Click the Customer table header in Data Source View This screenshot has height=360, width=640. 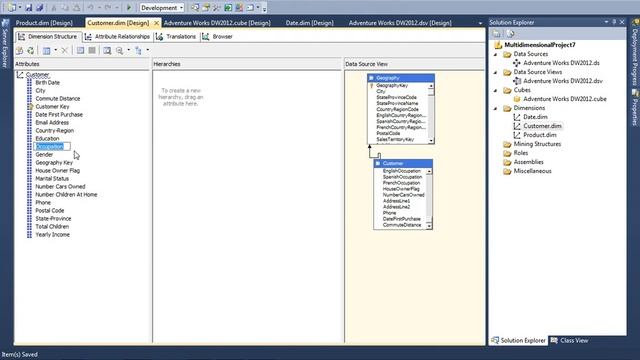coord(403,163)
